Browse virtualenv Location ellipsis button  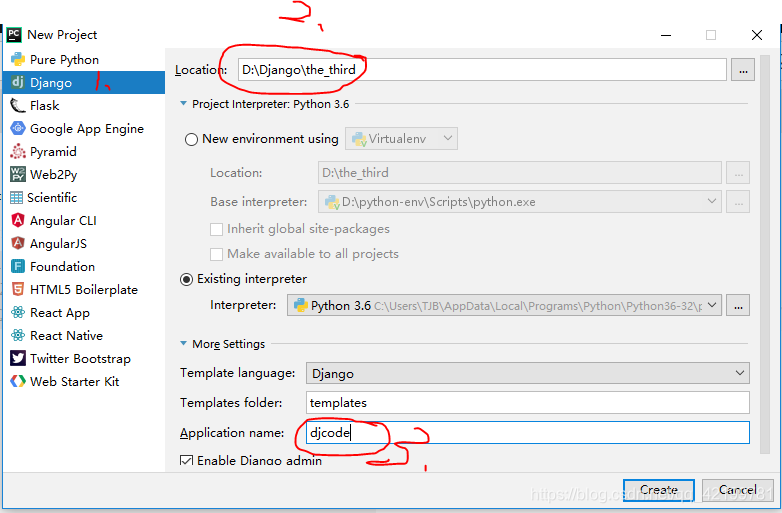click(x=738, y=173)
